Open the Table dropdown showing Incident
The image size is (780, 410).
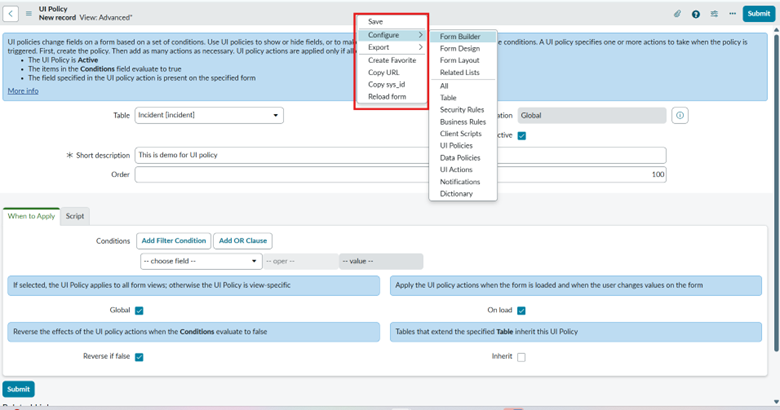pyautogui.click(x=209, y=115)
